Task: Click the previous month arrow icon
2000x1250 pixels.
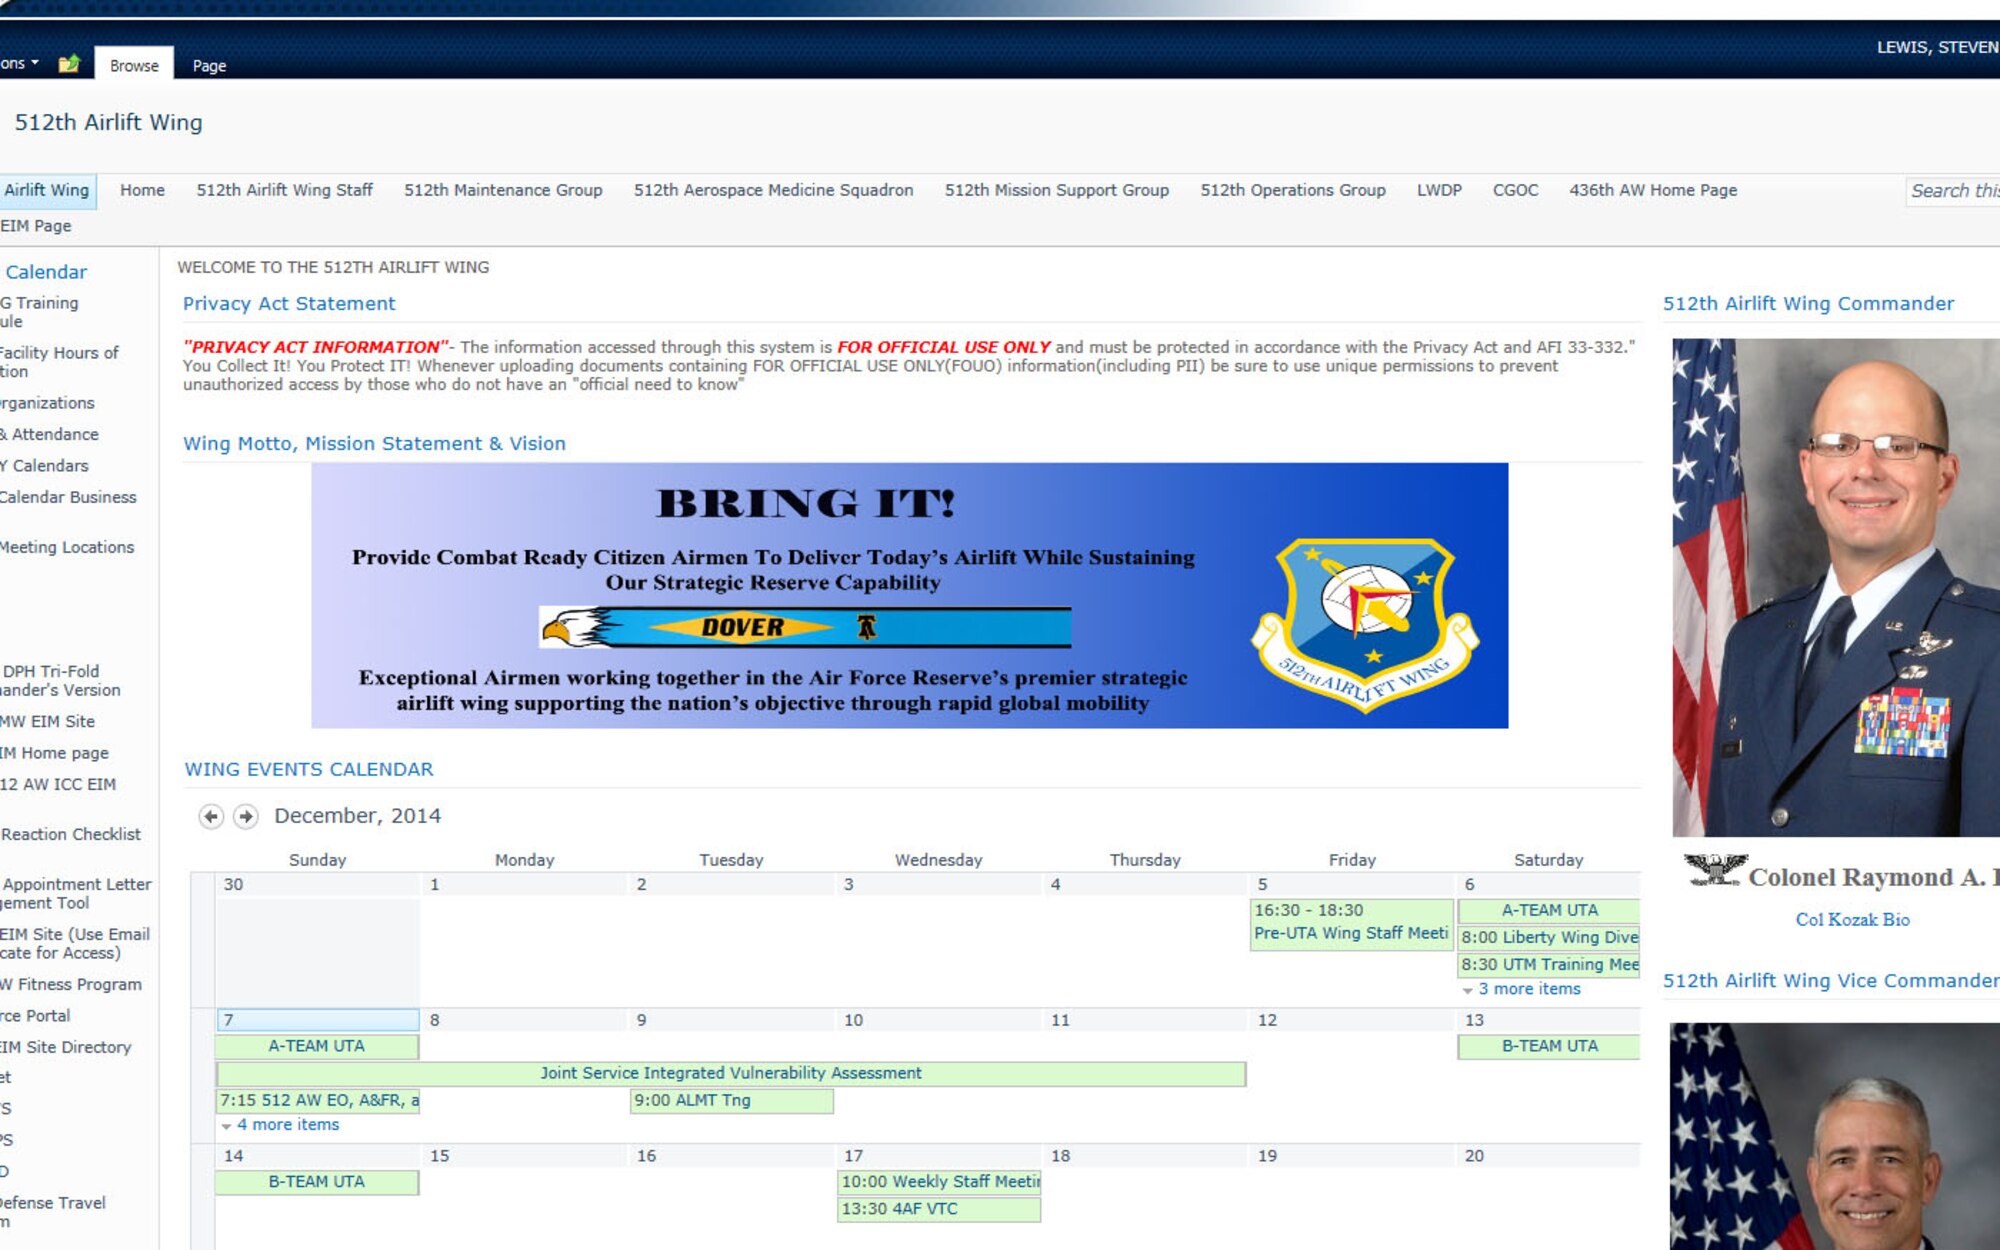Action: coord(211,816)
